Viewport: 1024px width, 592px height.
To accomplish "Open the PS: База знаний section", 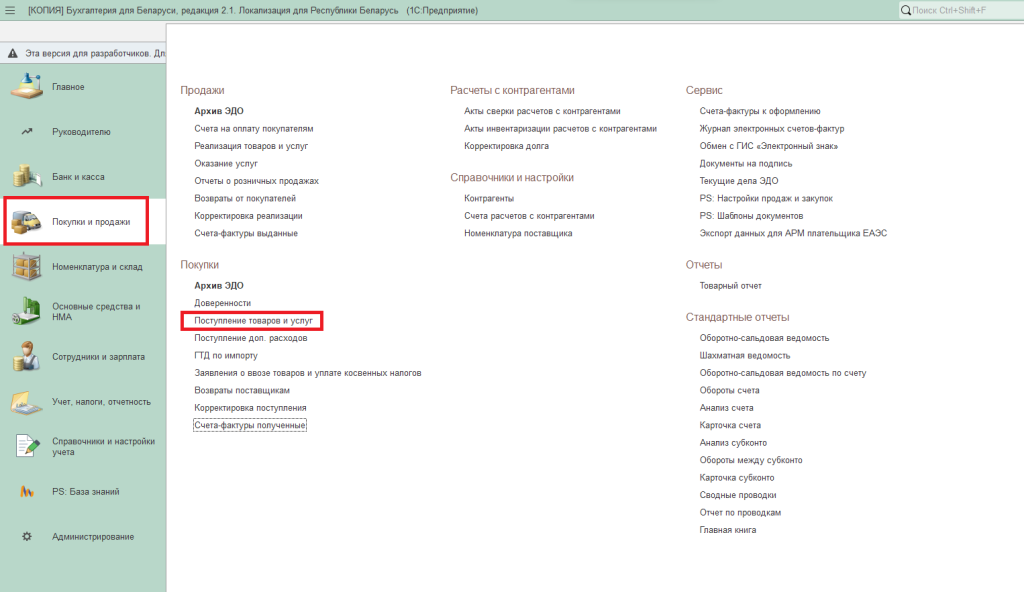I will click(77, 492).
